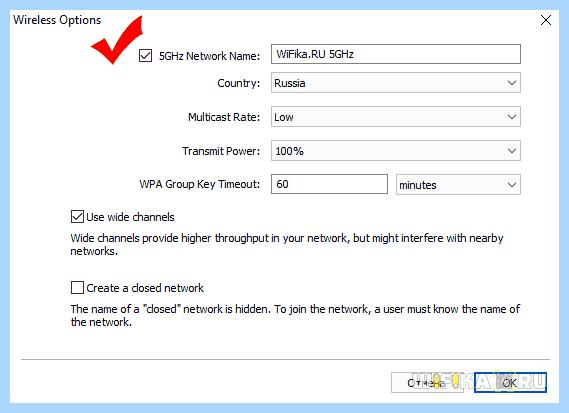Open the Transmit Power dropdown
The image size is (569, 413).
pyautogui.click(x=396, y=151)
